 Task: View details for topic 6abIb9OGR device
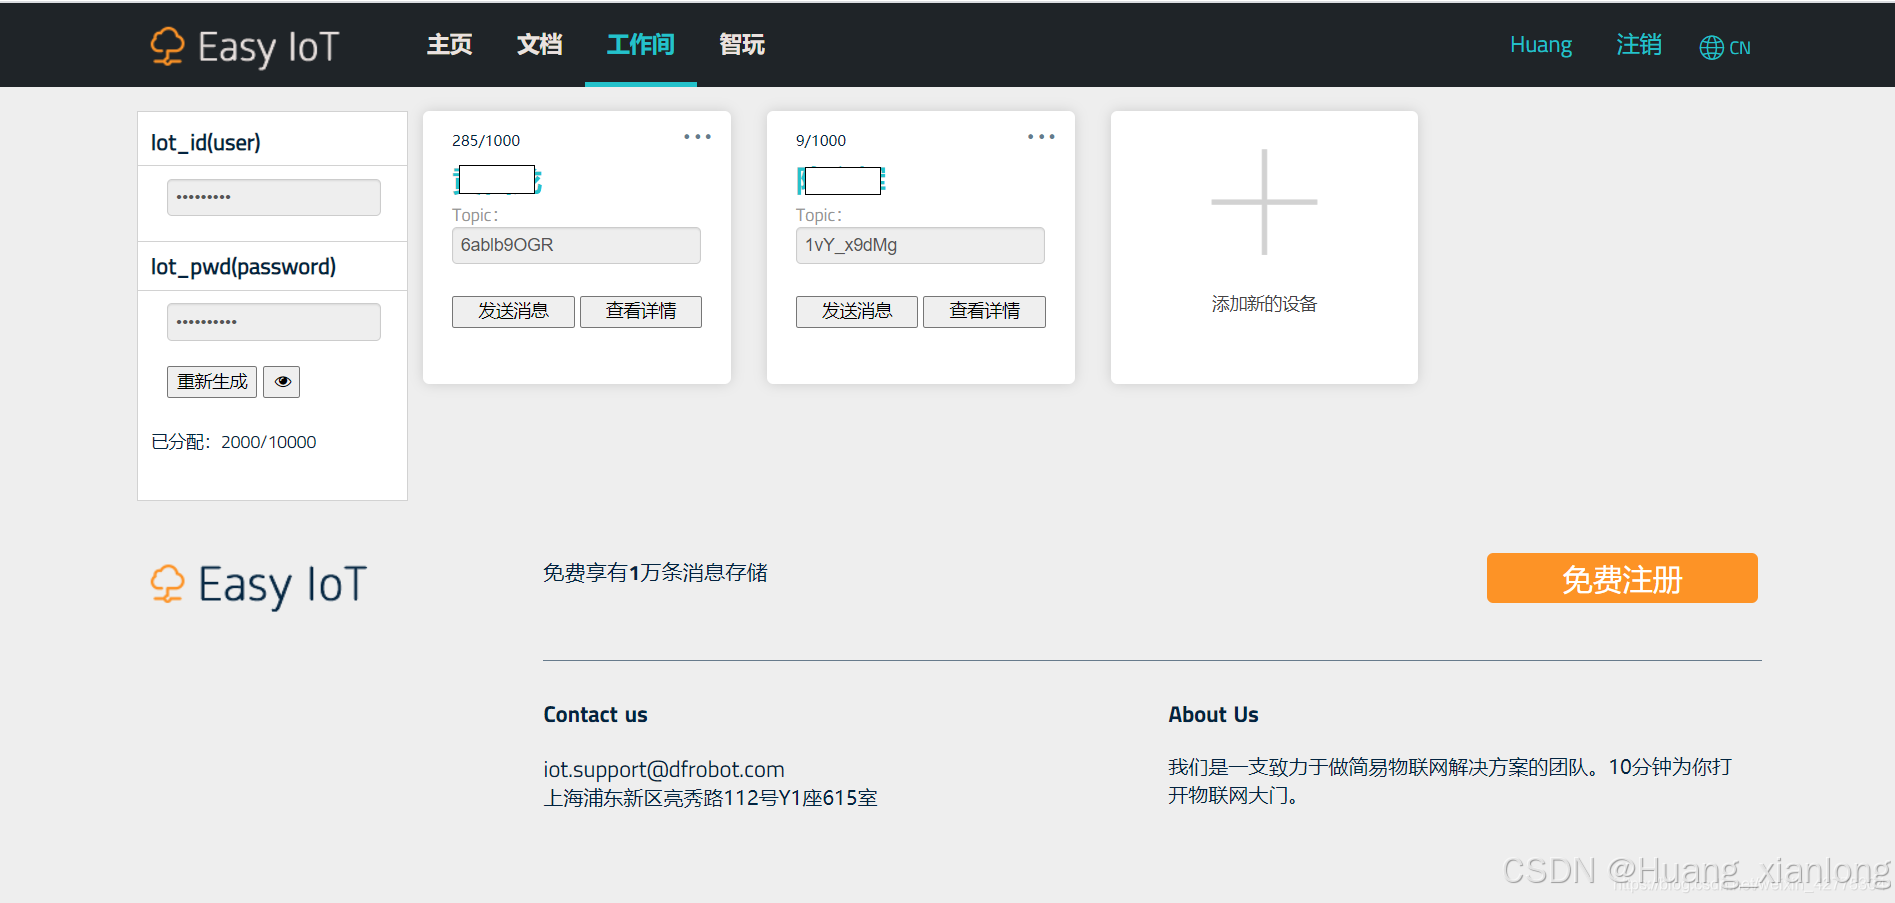[641, 312]
